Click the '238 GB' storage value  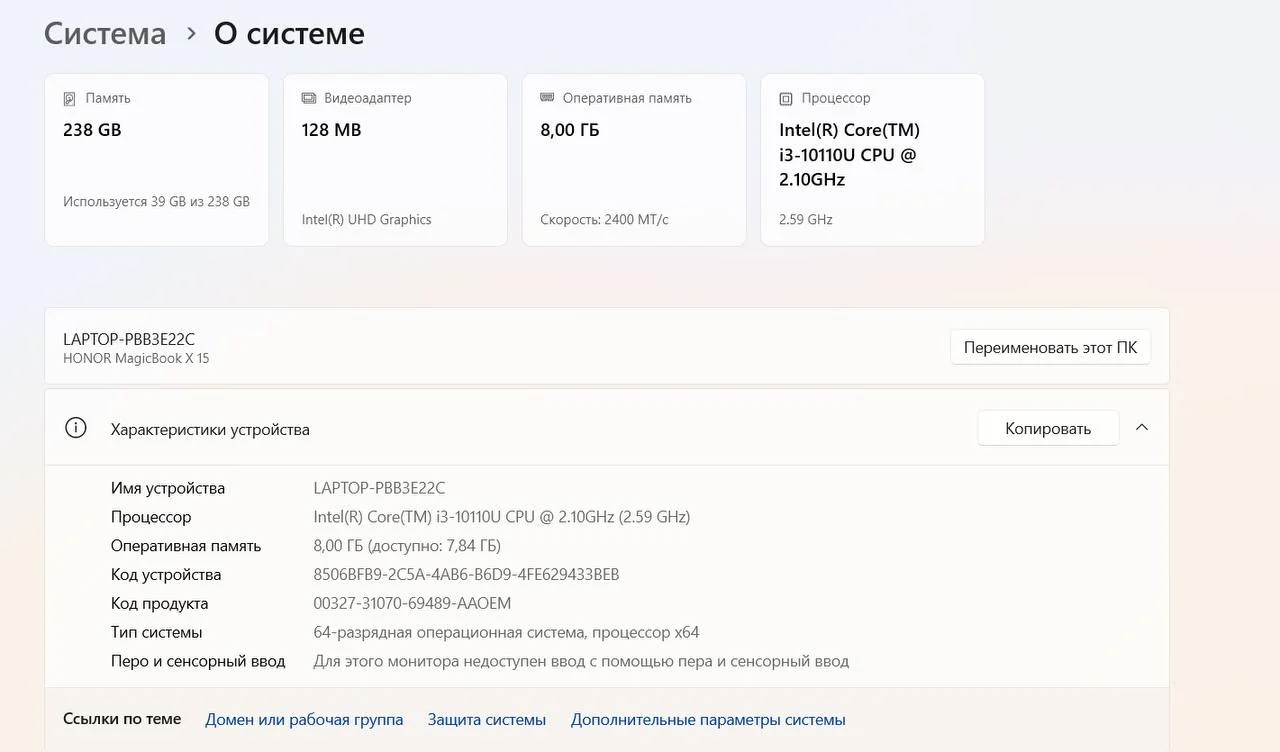(x=92, y=130)
